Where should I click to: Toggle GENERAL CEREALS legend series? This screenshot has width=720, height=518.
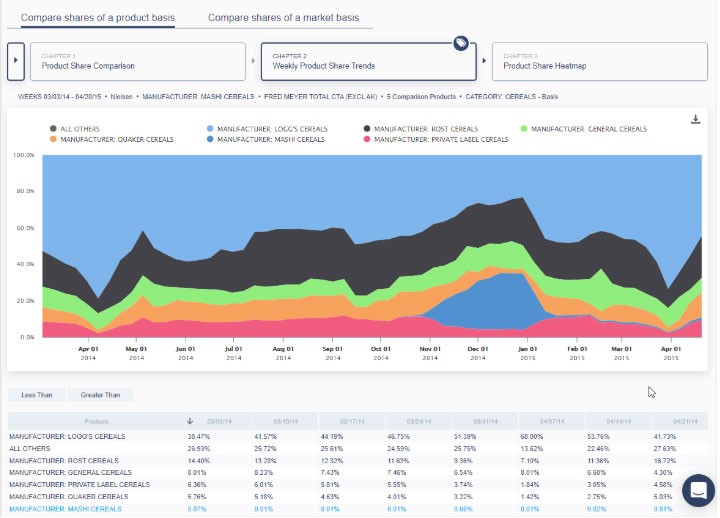[584, 129]
